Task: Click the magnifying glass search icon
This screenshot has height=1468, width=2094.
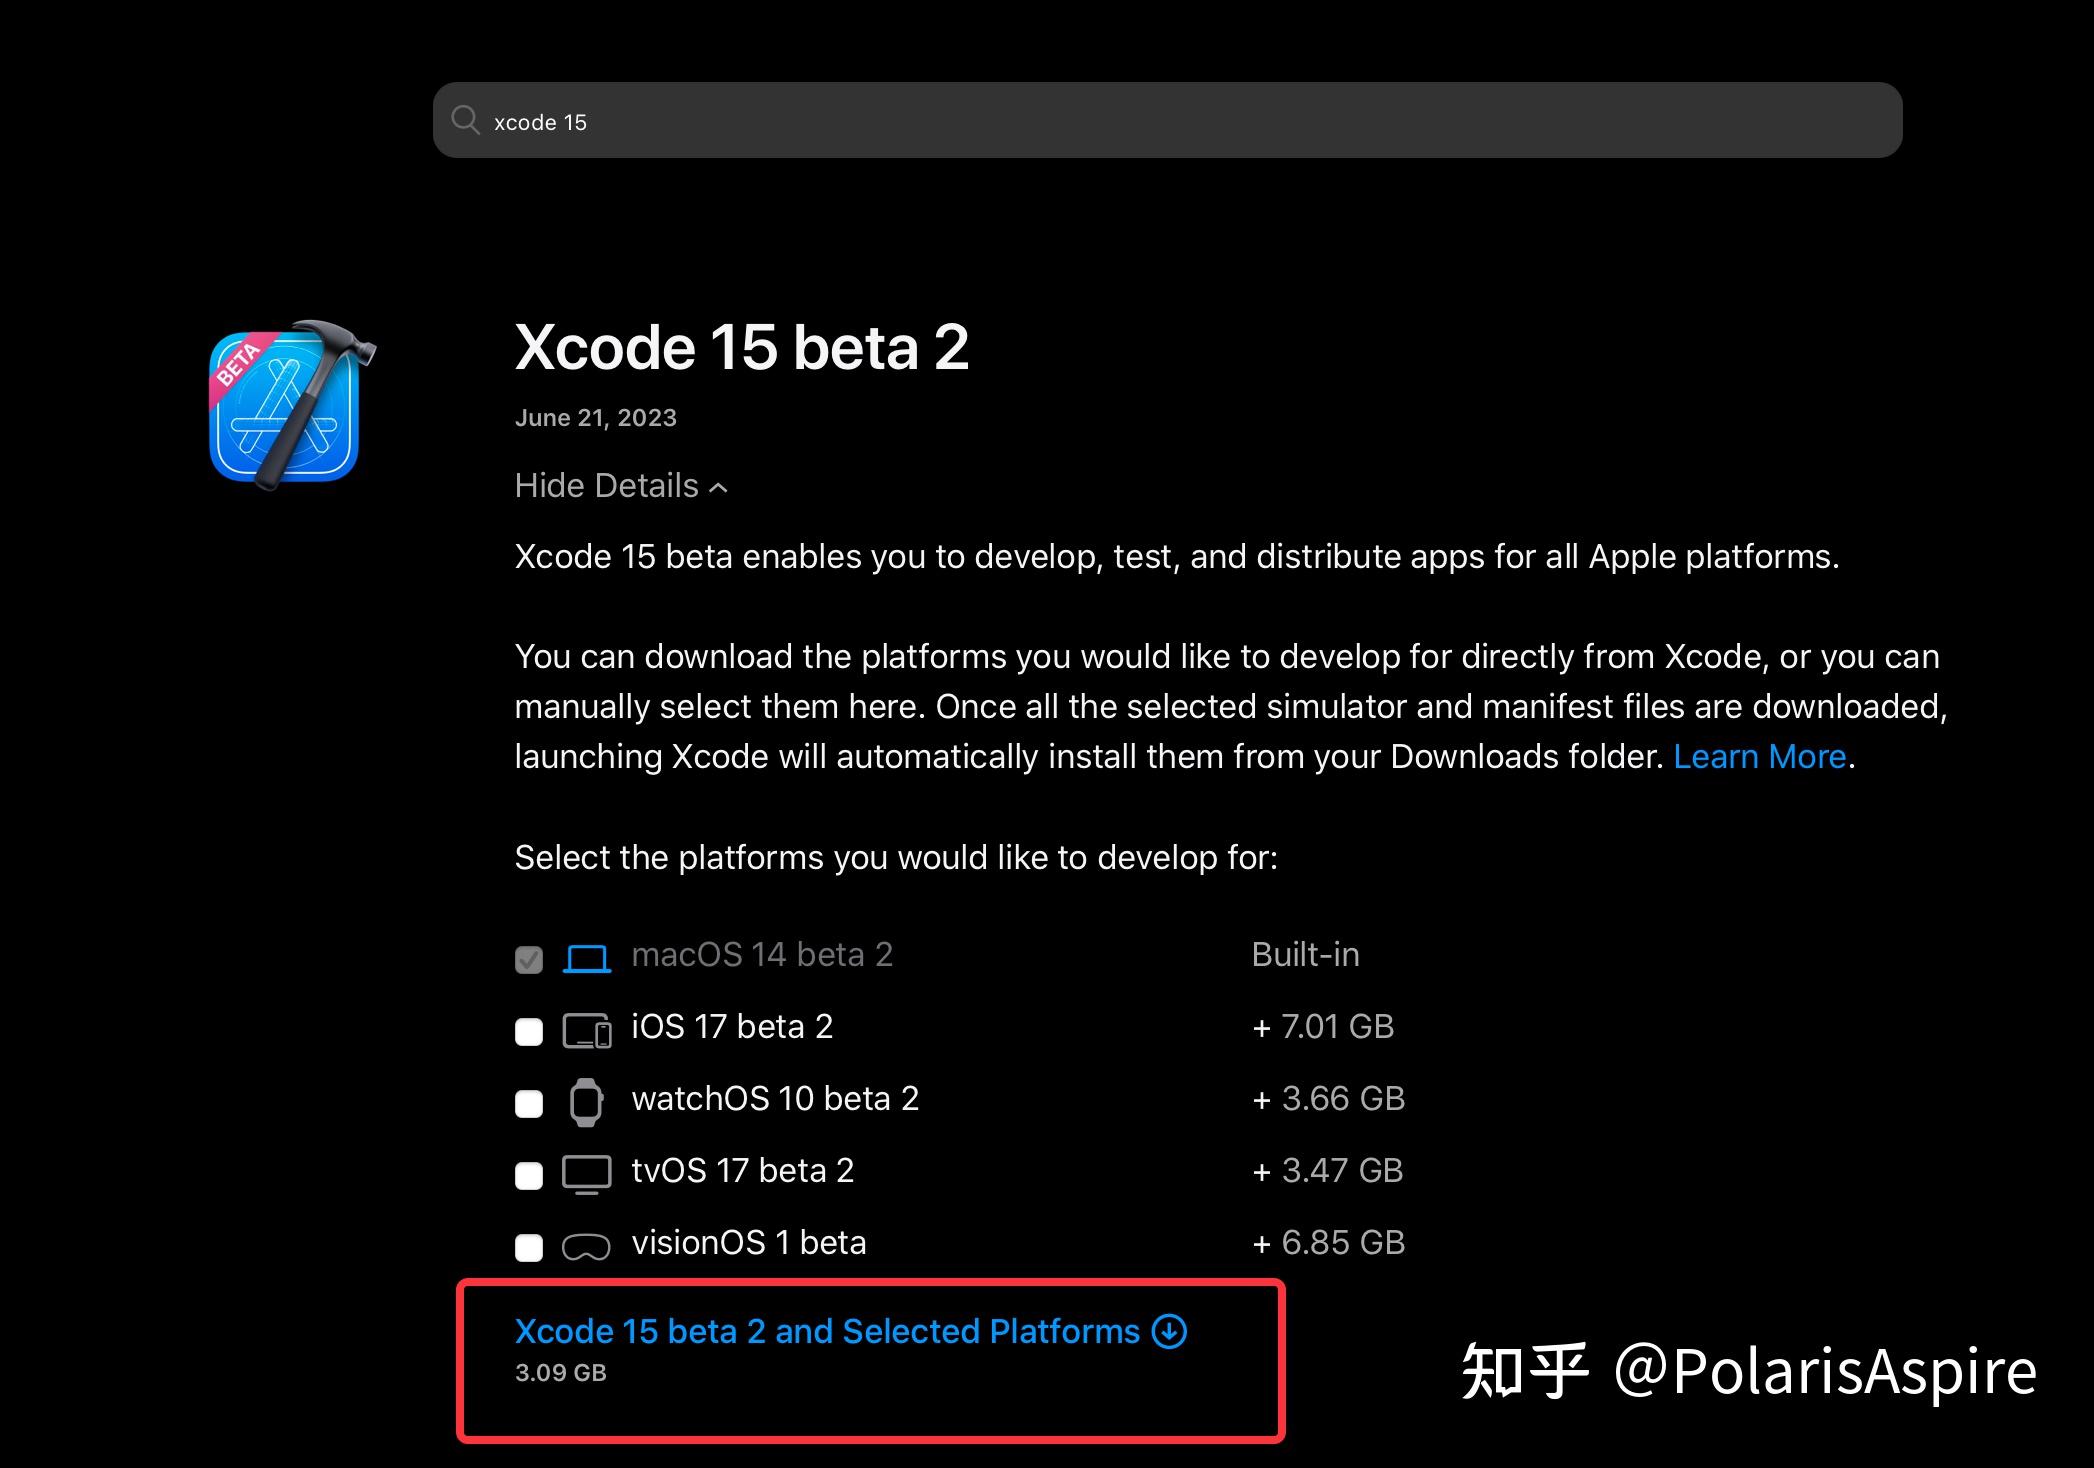Action: tap(465, 121)
